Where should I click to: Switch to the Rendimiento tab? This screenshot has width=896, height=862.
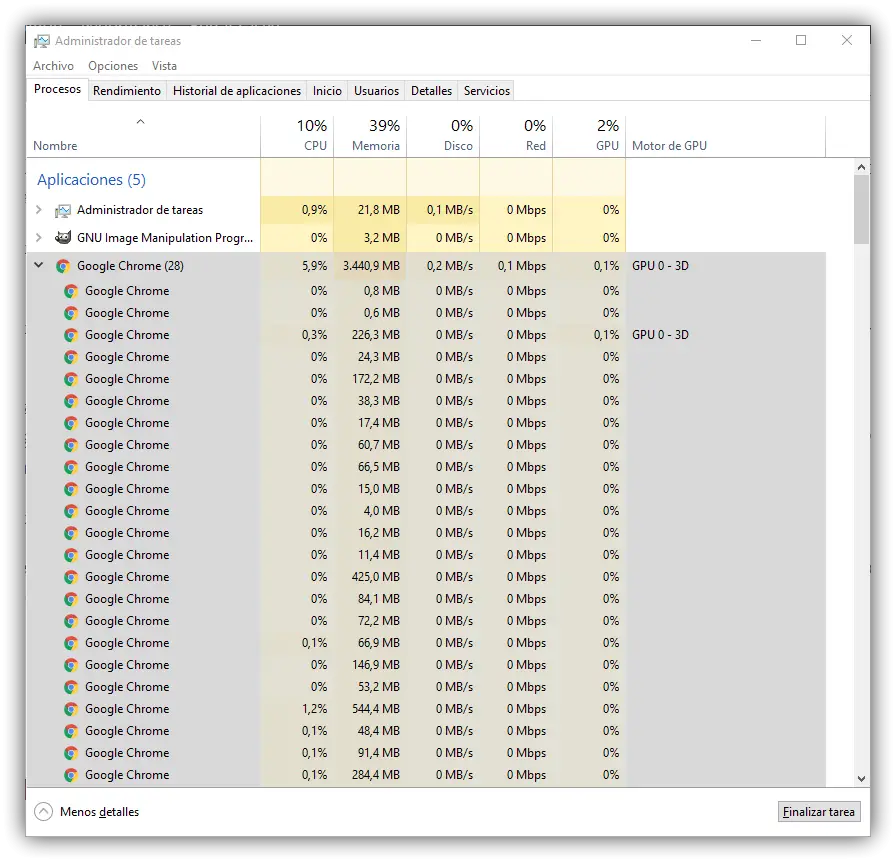point(127,91)
